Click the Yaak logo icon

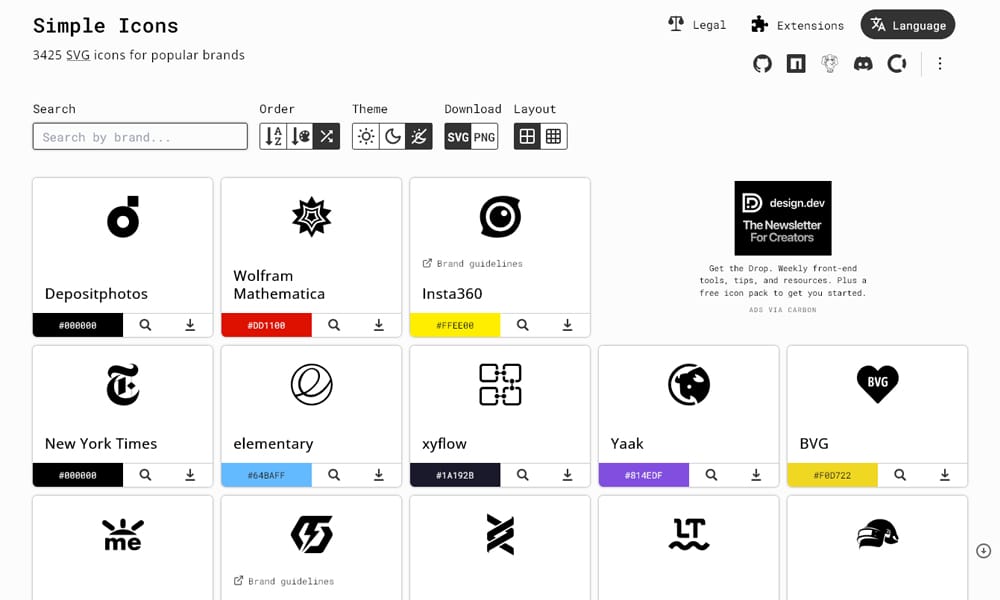[x=689, y=384]
